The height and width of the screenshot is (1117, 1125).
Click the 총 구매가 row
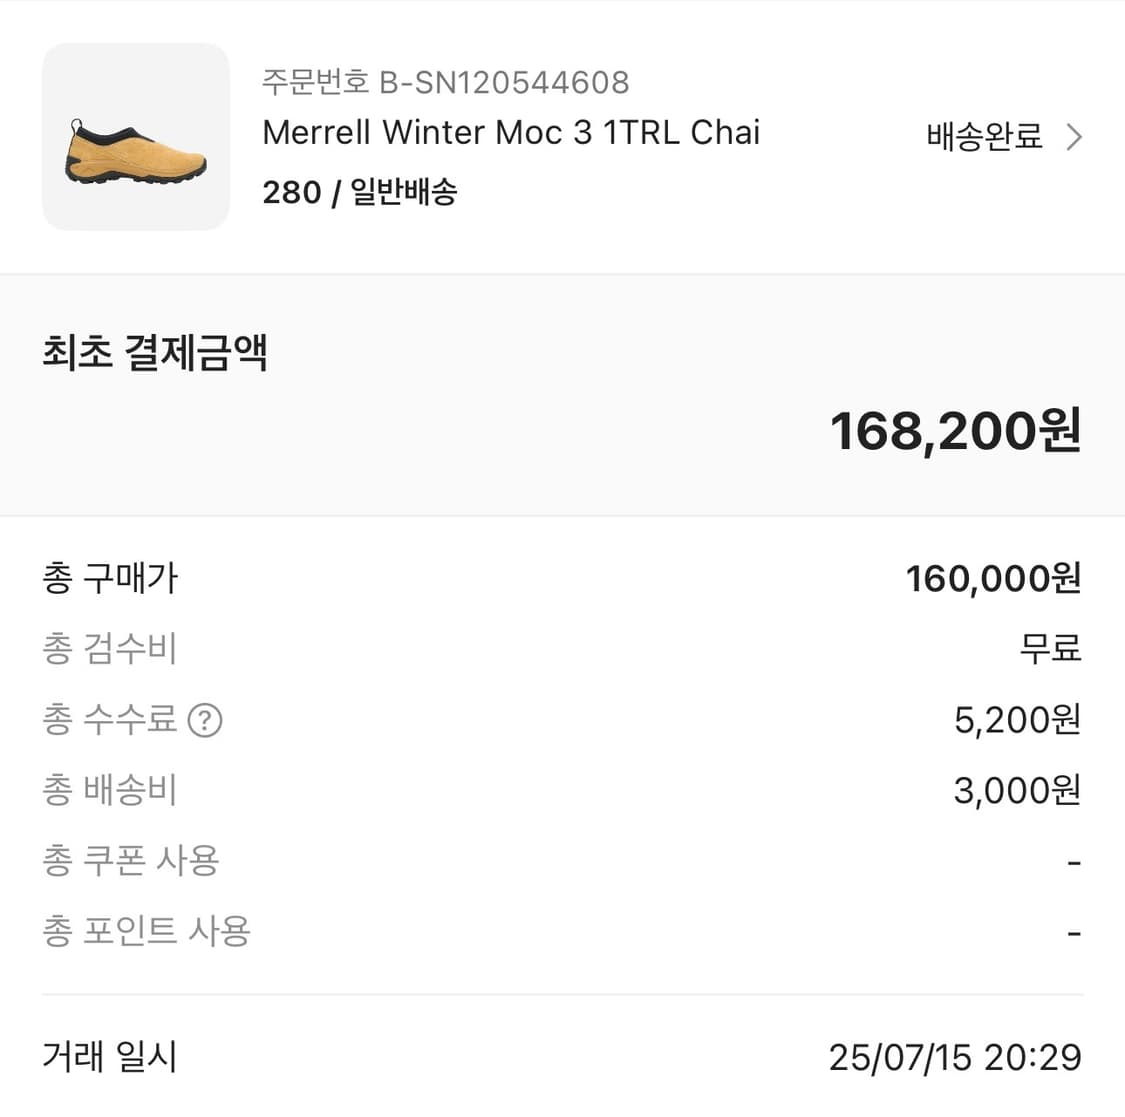[x=110, y=578]
